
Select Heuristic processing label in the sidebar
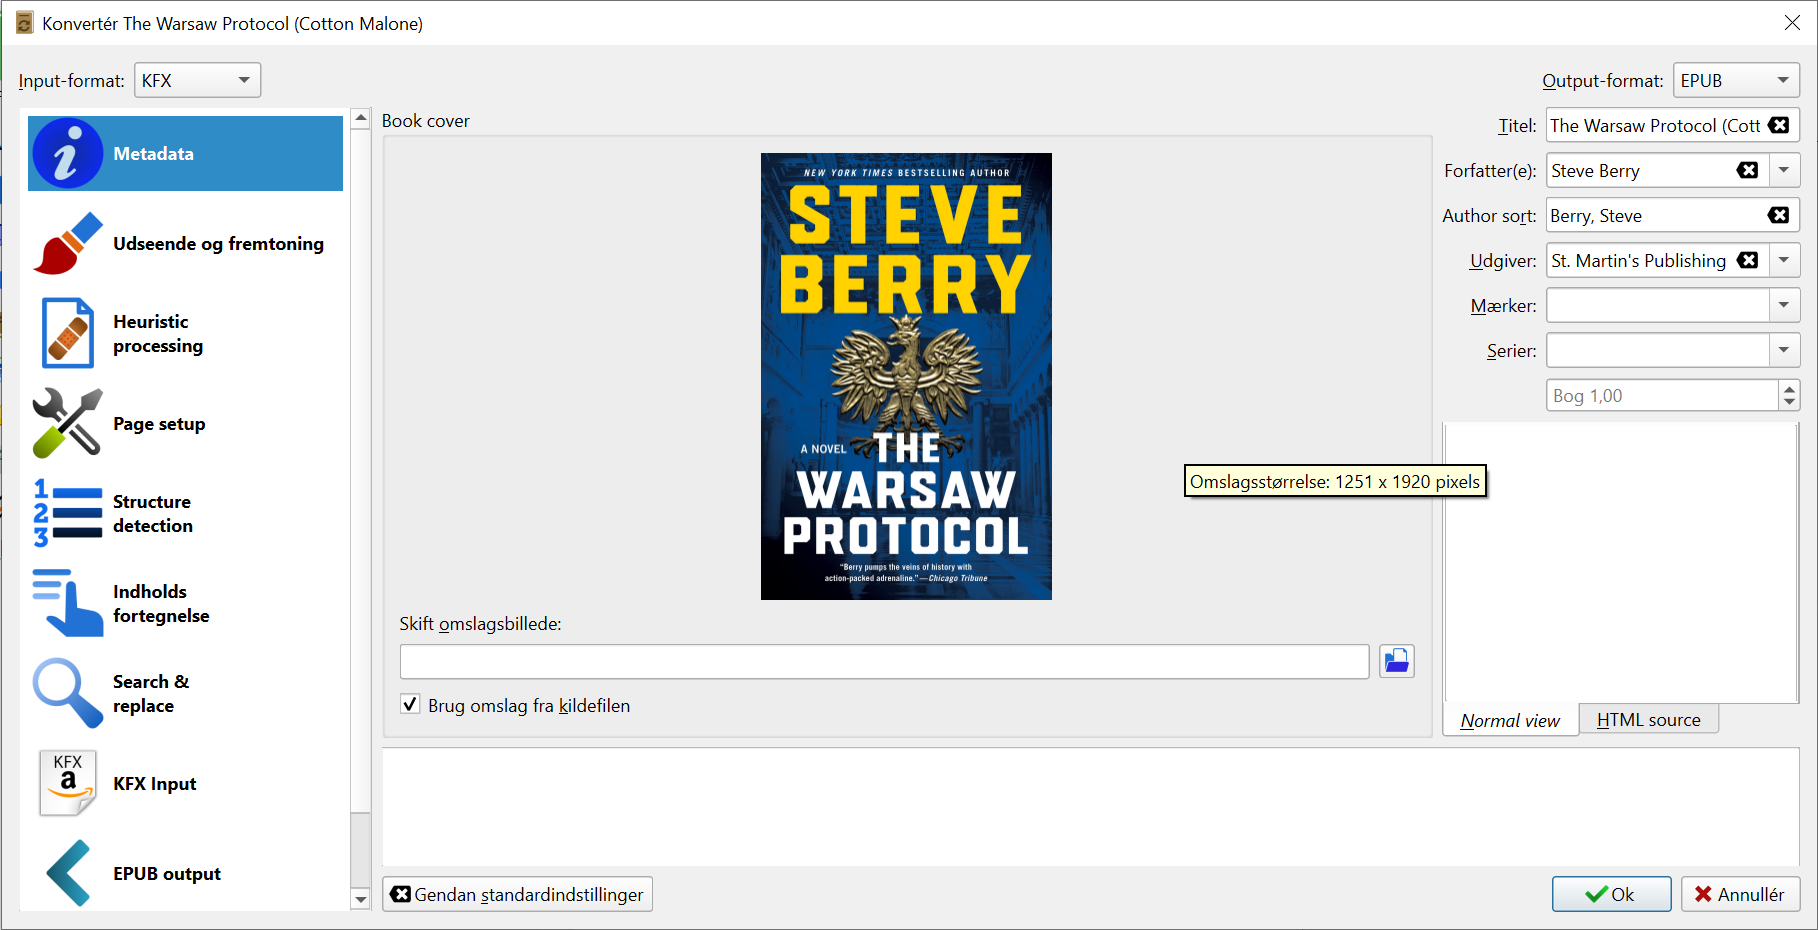pos(158,333)
